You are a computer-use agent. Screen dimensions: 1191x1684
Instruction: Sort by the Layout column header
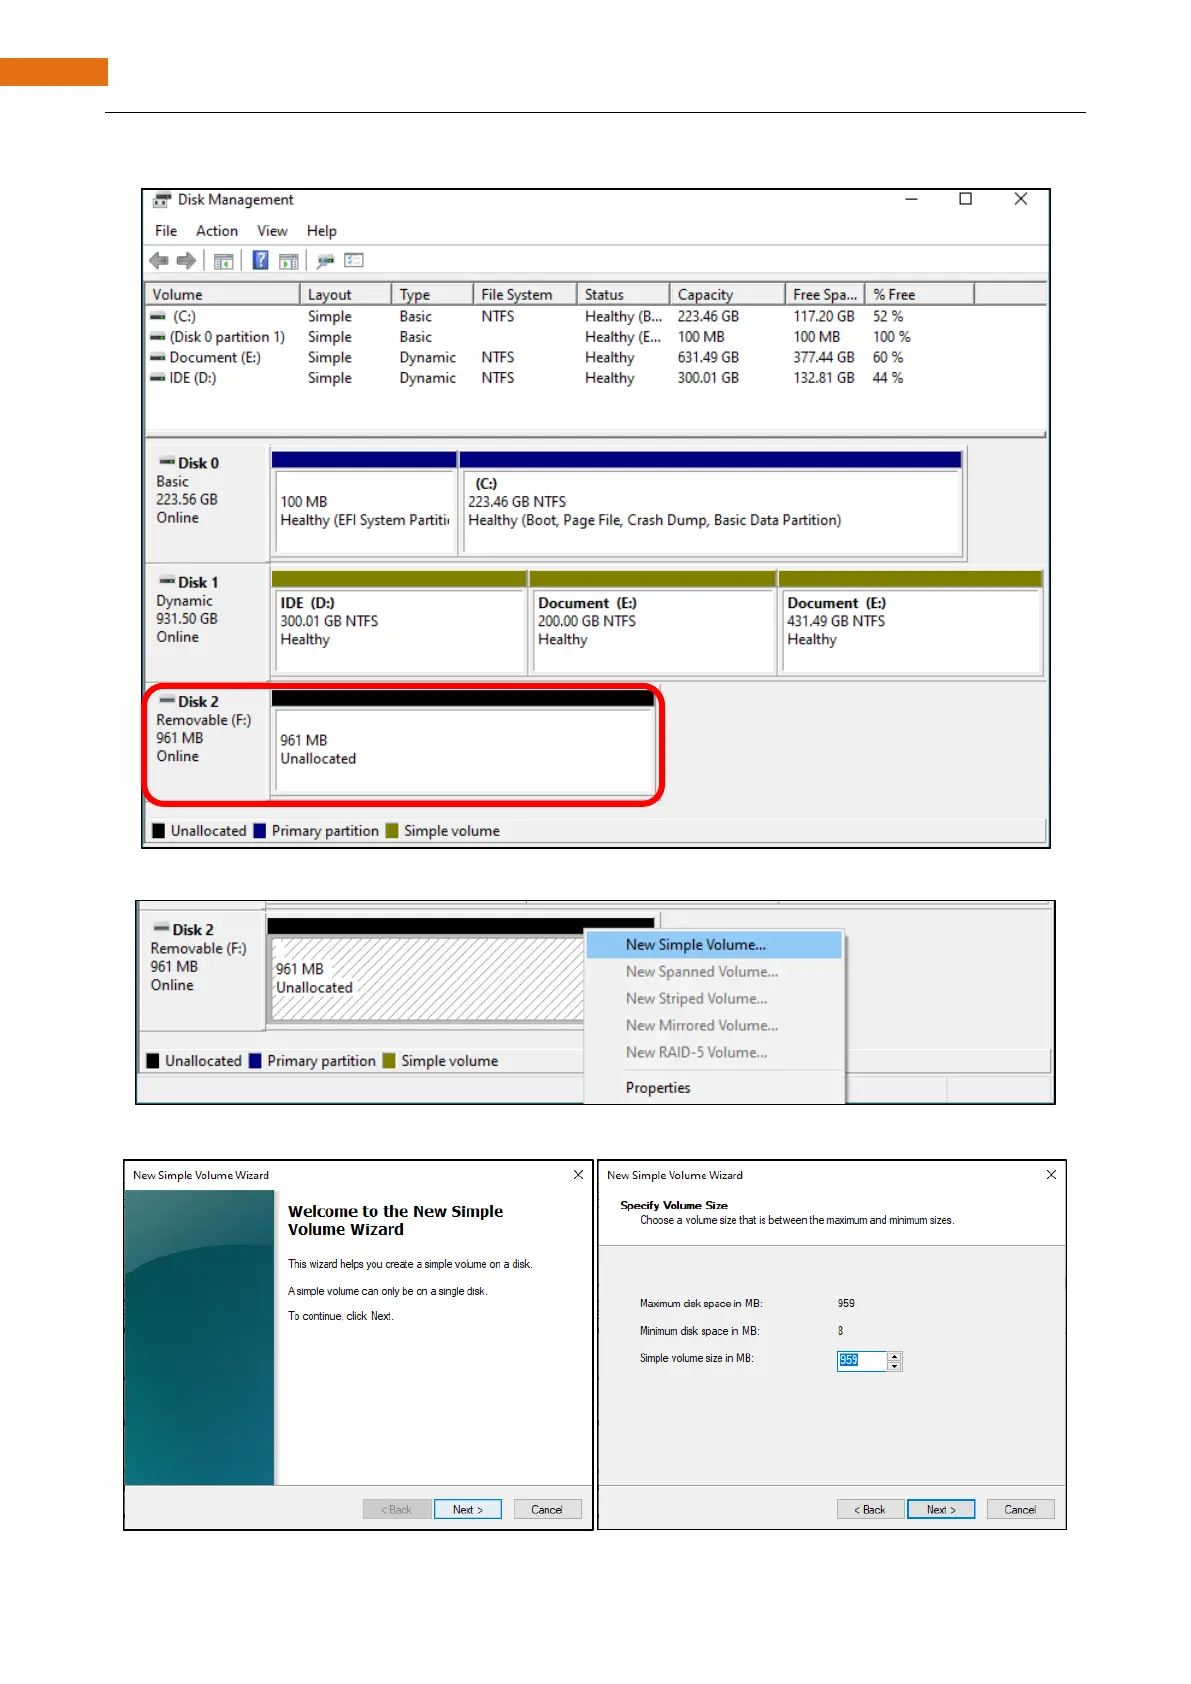point(345,295)
